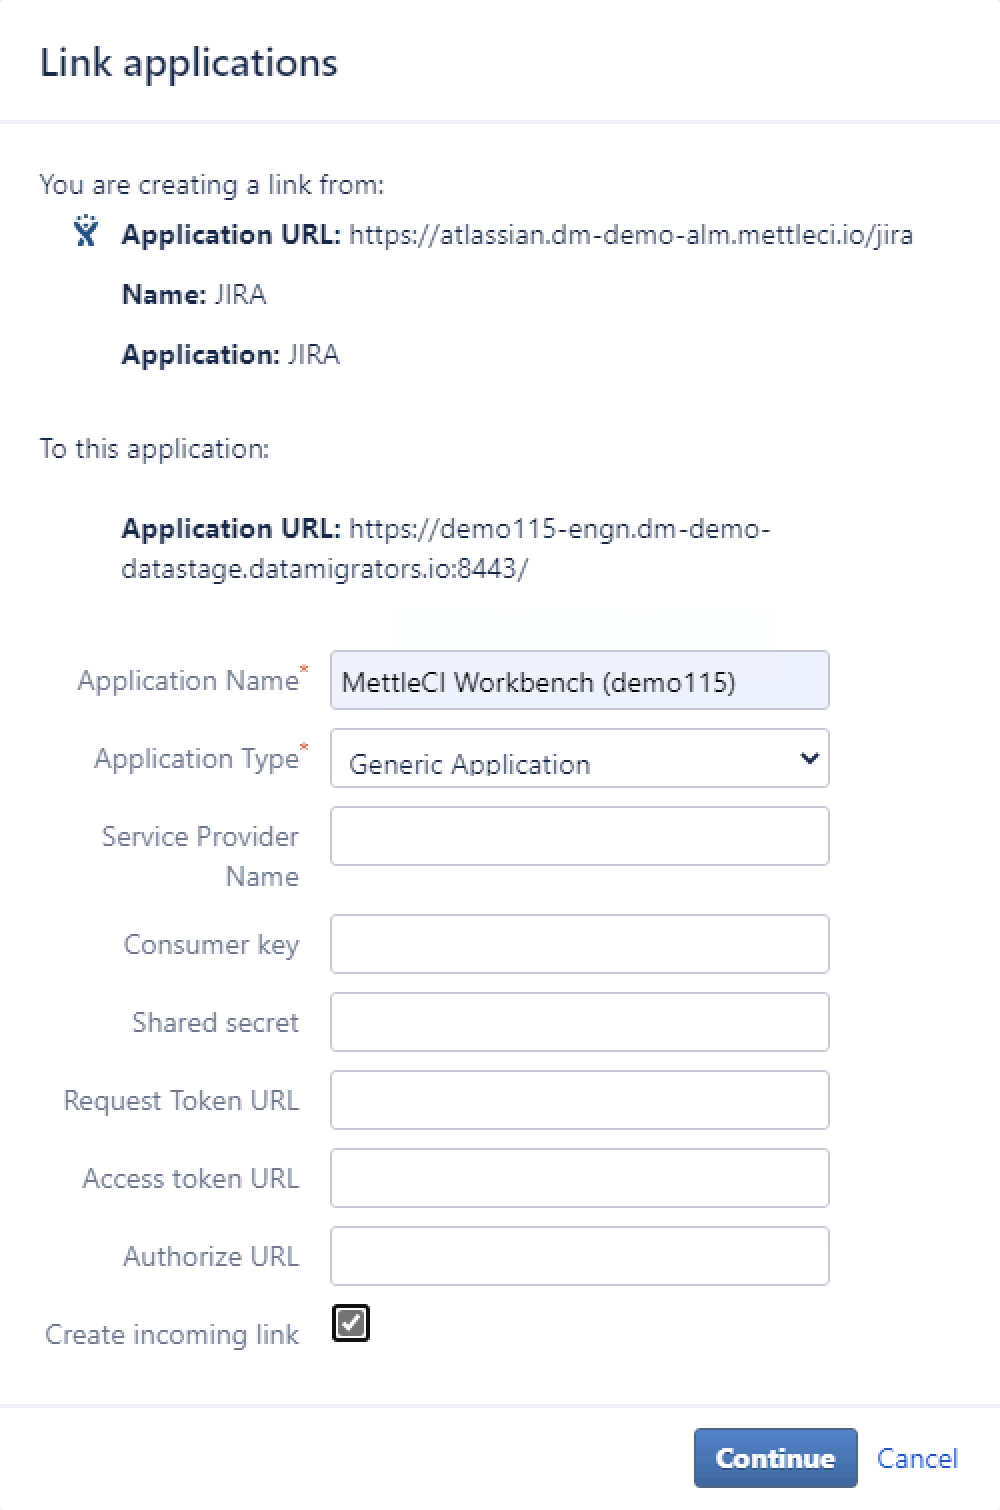1000x1510 pixels.
Task: Cancel the link applications dialog
Action: (x=917, y=1458)
